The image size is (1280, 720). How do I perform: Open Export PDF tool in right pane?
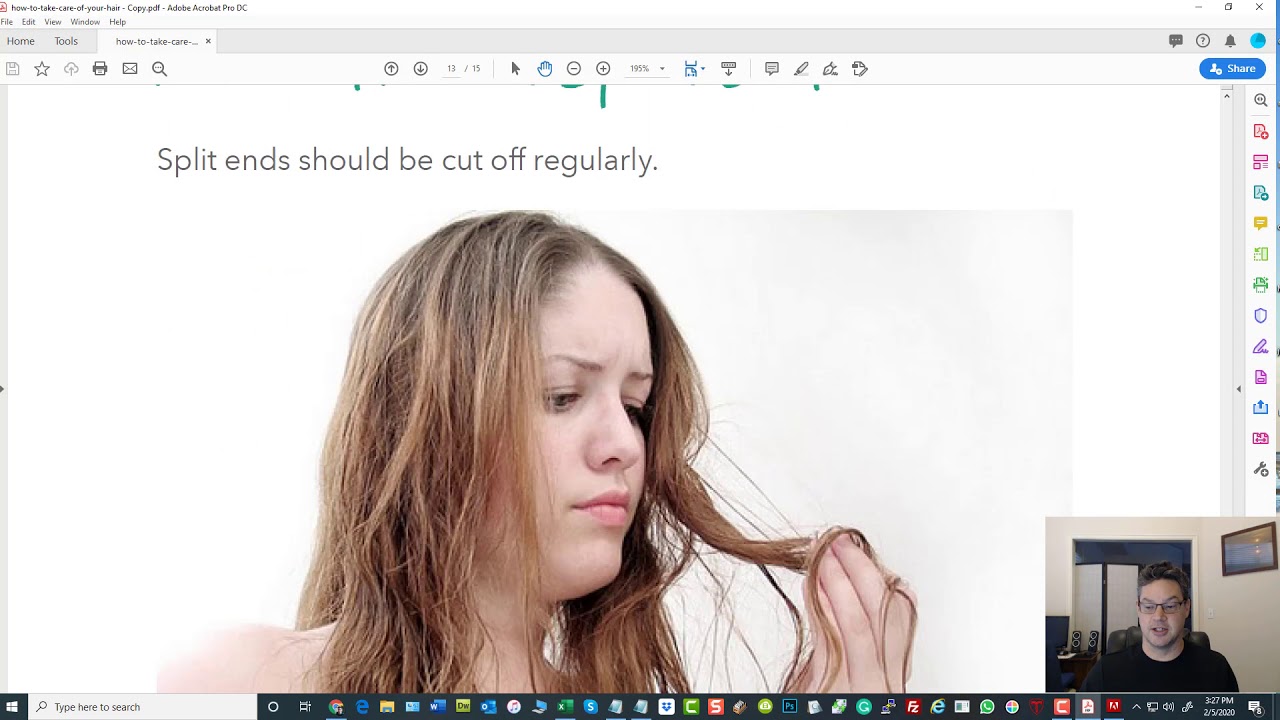pyautogui.click(x=1261, y=192)
